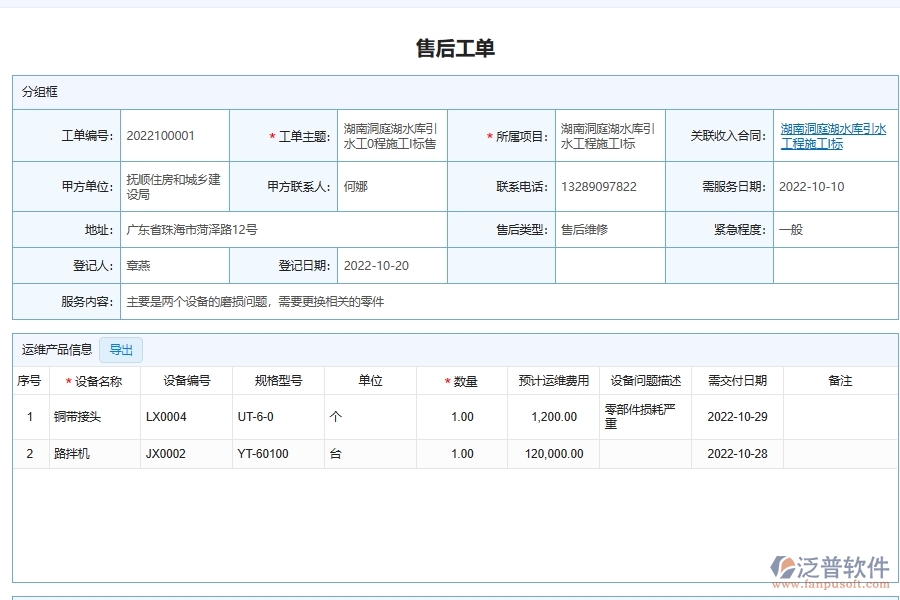900x600 pixels.
Task: Edit the 地址 address field
Action: 250,229
